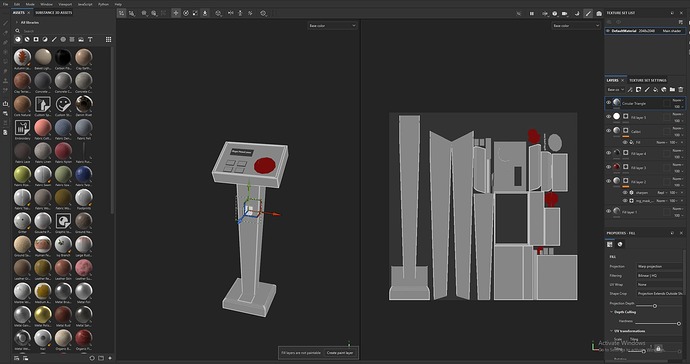This screenshot has height=364, width=690.
Task: Open the Shape Crop dropdown
Action: tap(660, 293)
